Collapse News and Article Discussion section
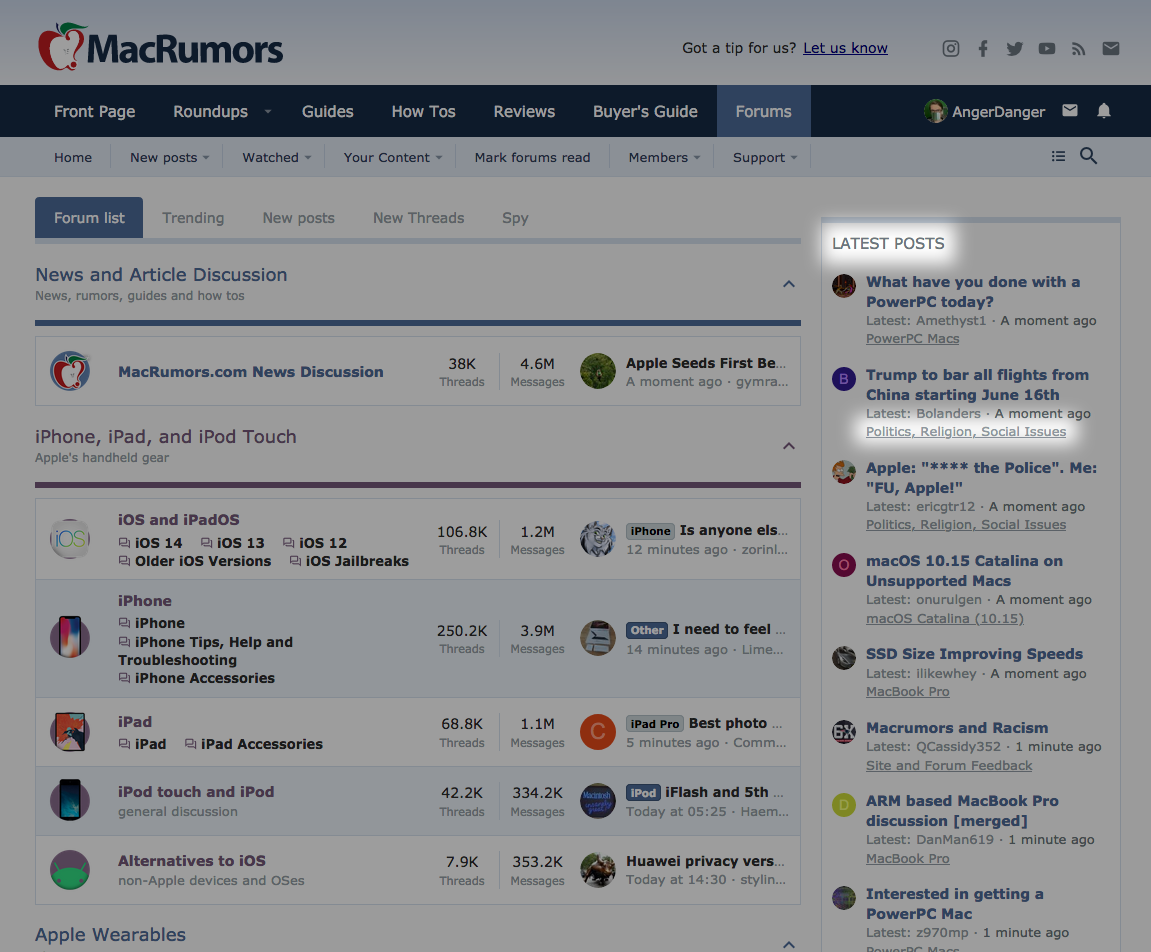 point(788,284)
